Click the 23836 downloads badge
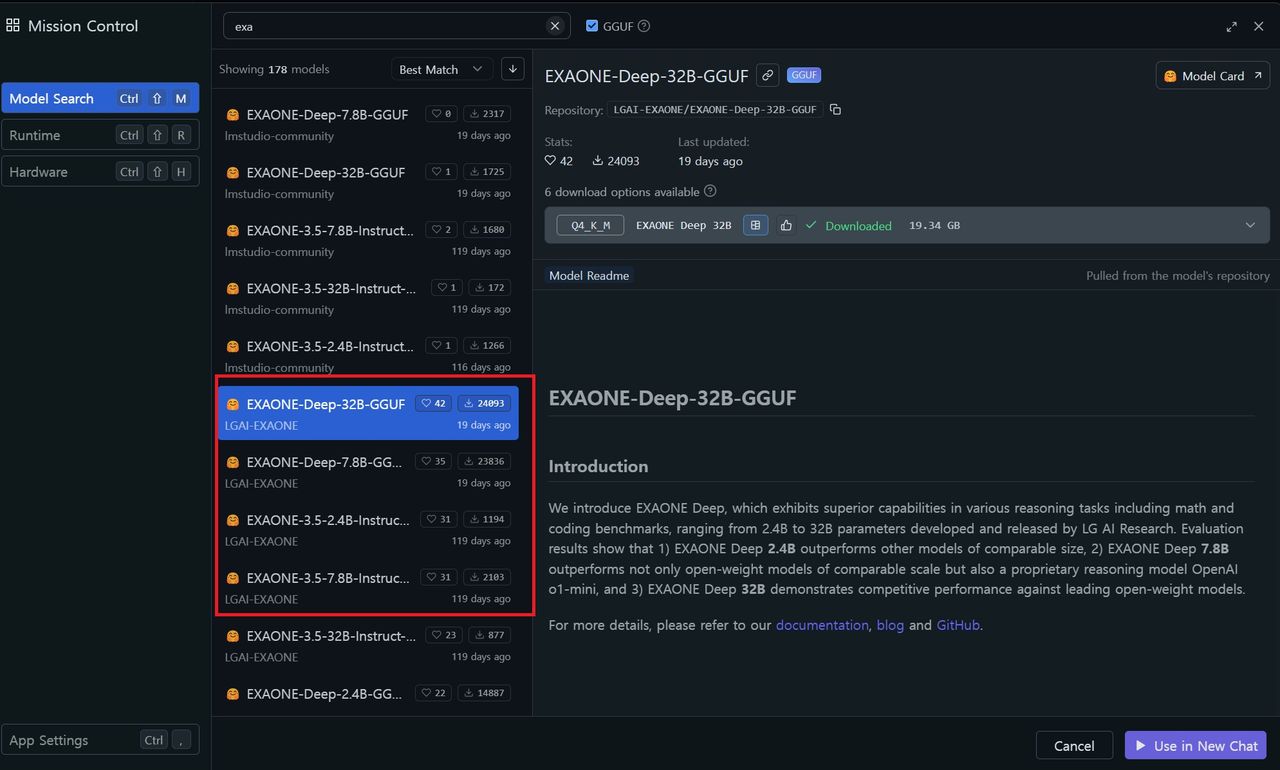Image resolution: width=1280 pixels, height=770 pixels. (484, 461)
